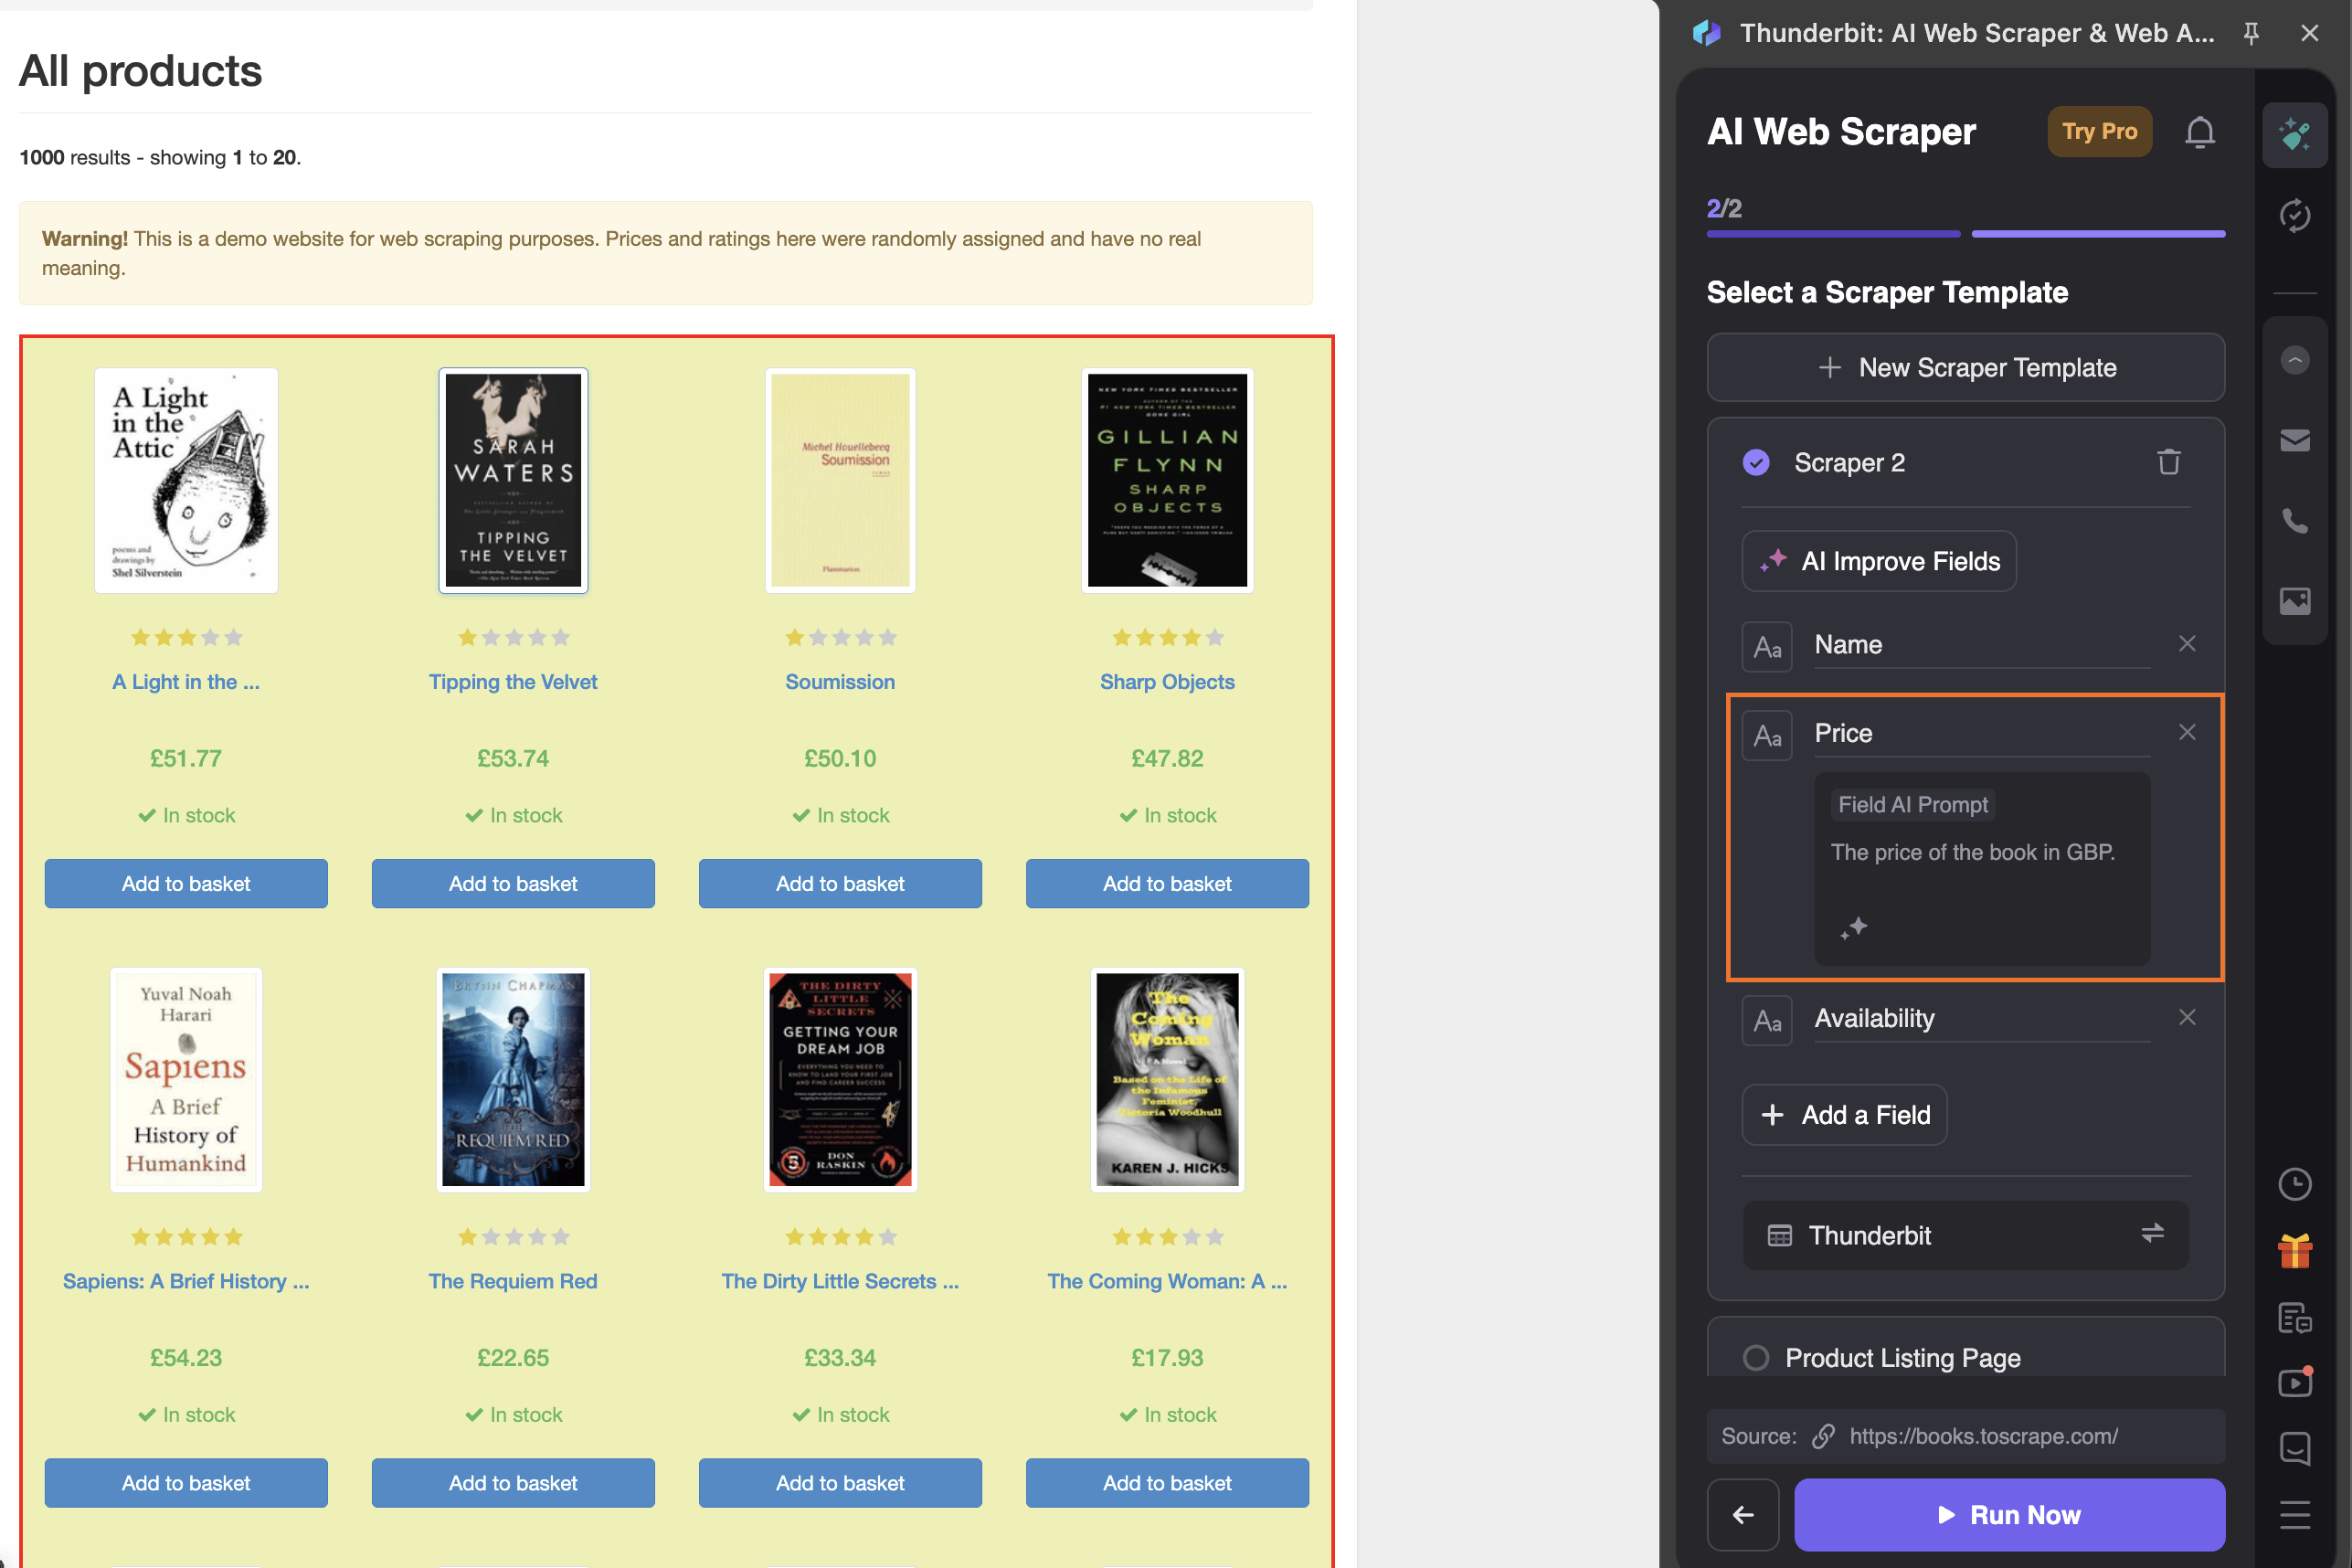Viewport: 2352px width, 1568px height.
Task: Click the Run Now button
Action: point(2009,1514)
